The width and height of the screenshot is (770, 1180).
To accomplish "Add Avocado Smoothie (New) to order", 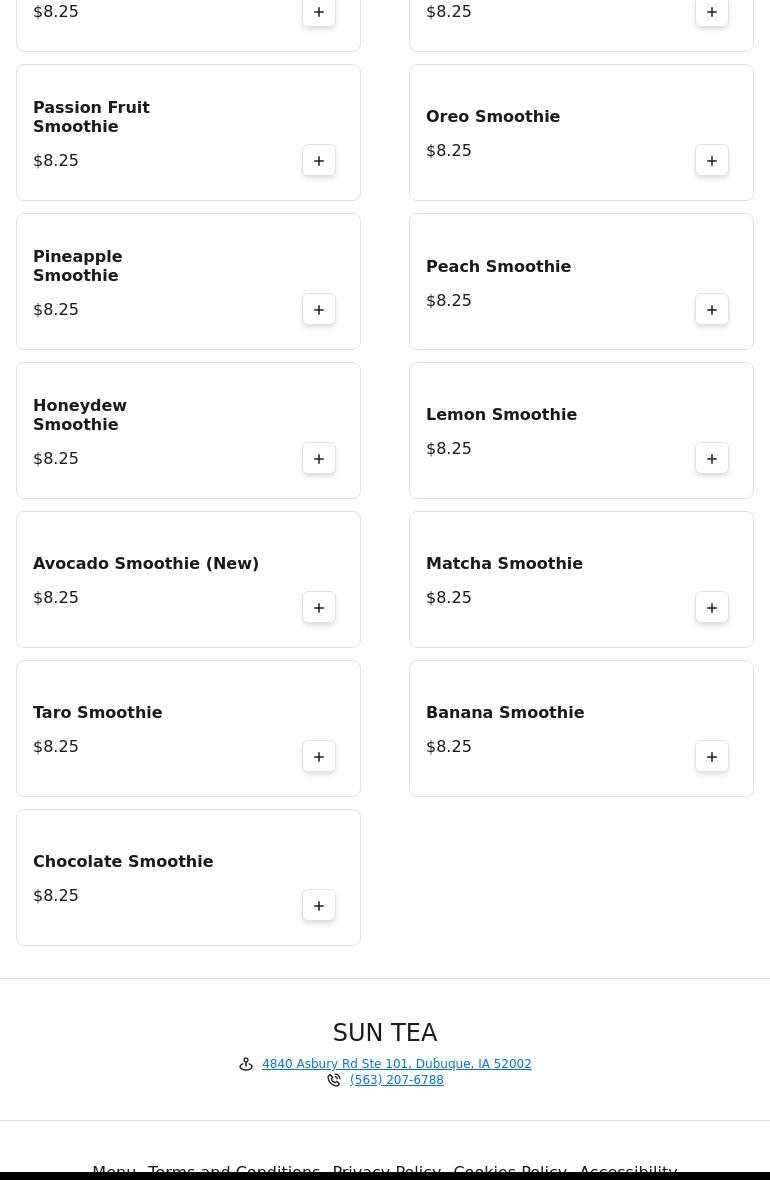I will (319, 607).
